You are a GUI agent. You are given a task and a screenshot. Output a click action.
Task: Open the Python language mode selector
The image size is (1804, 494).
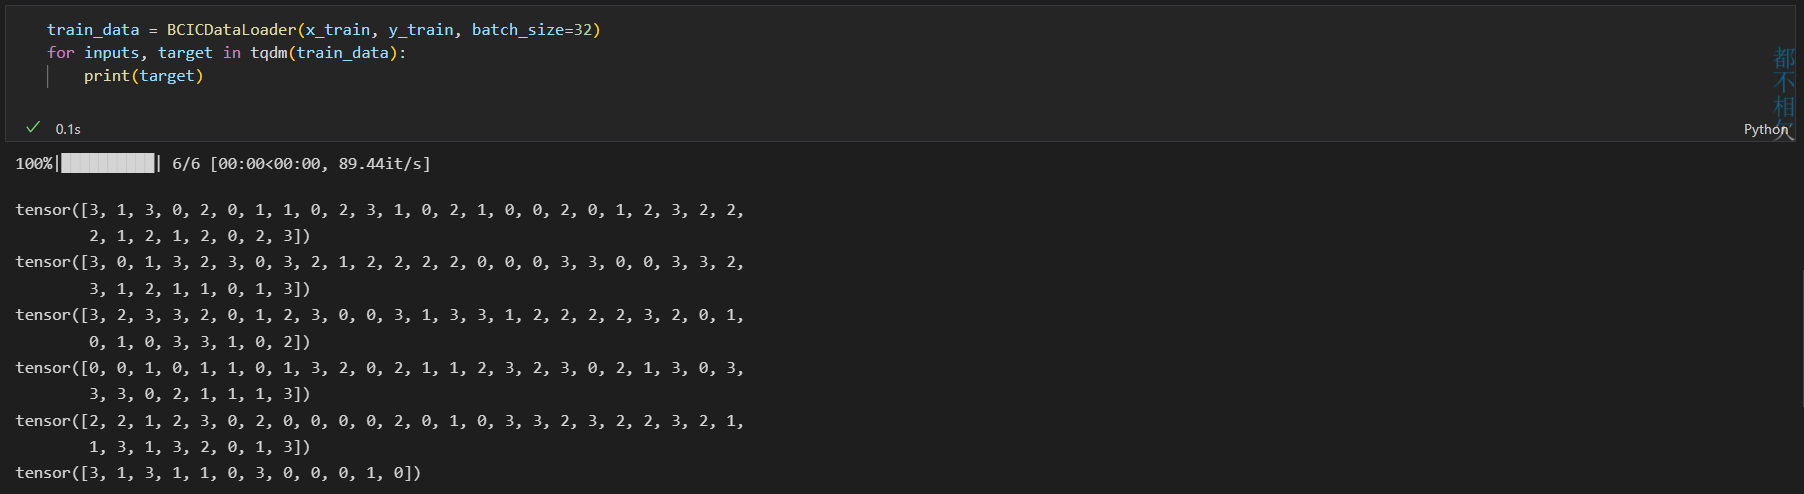1765,129
